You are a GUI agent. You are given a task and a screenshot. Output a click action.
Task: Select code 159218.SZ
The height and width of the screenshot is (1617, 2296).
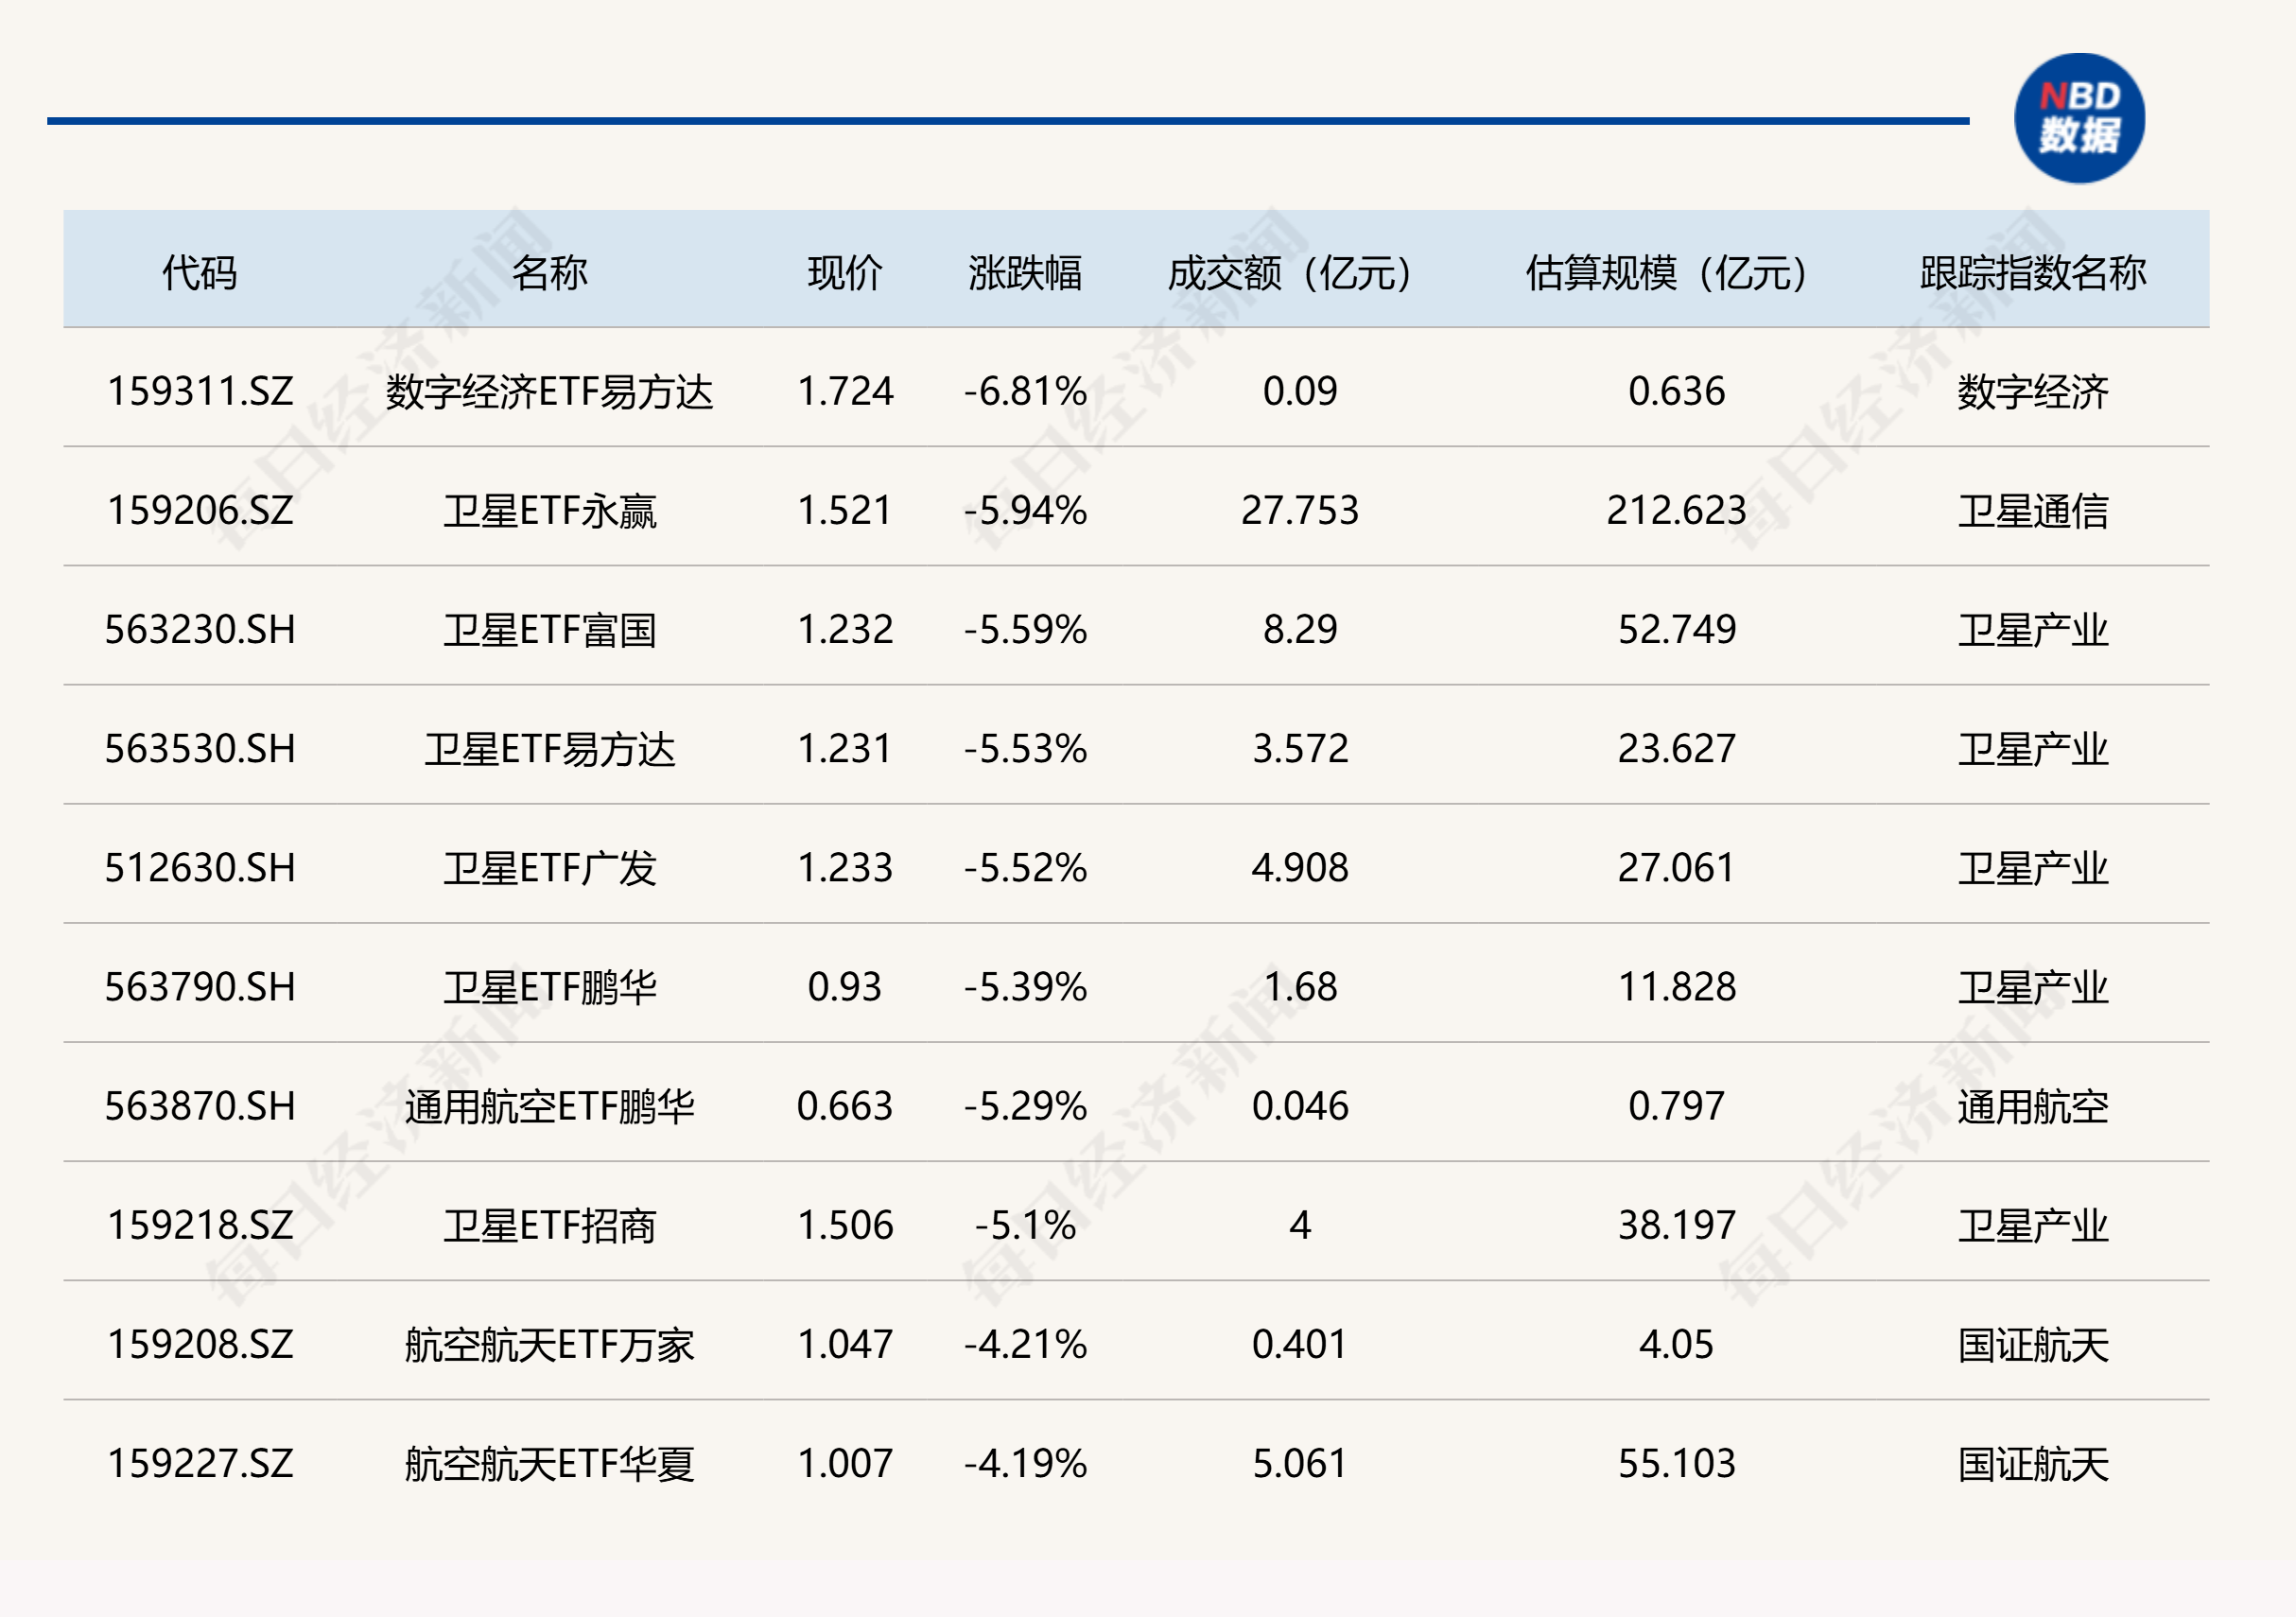click(x=200, y=1224)
